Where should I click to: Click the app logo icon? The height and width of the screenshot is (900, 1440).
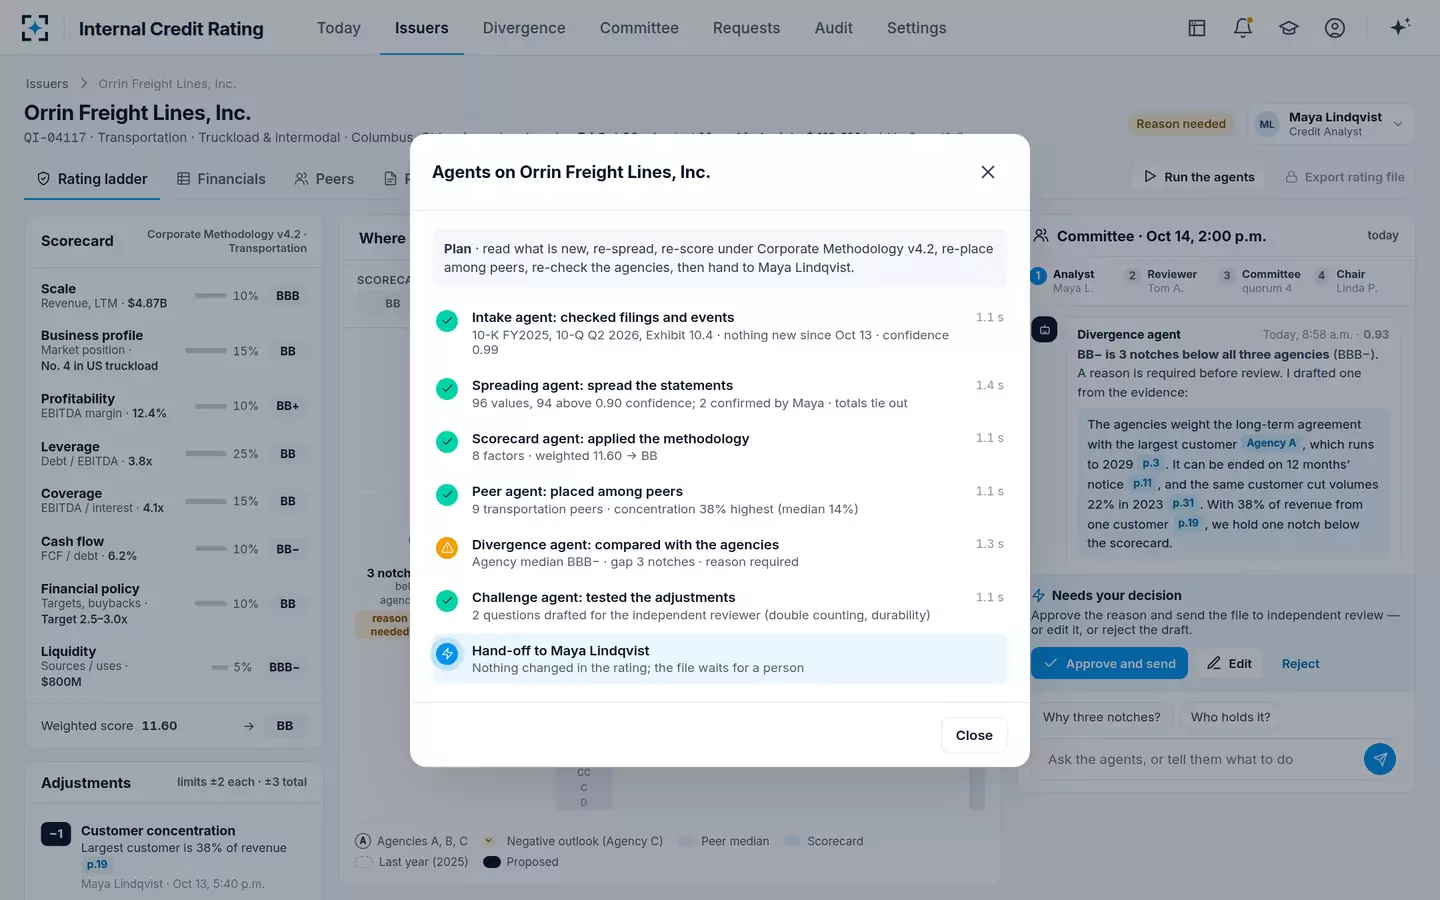coord(35,28)
